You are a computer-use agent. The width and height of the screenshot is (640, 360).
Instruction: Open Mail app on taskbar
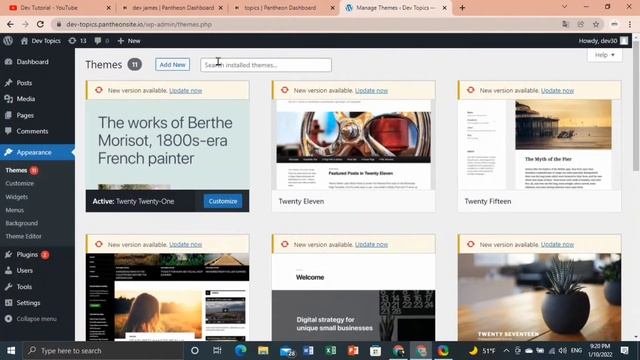(x=287, y=351)
